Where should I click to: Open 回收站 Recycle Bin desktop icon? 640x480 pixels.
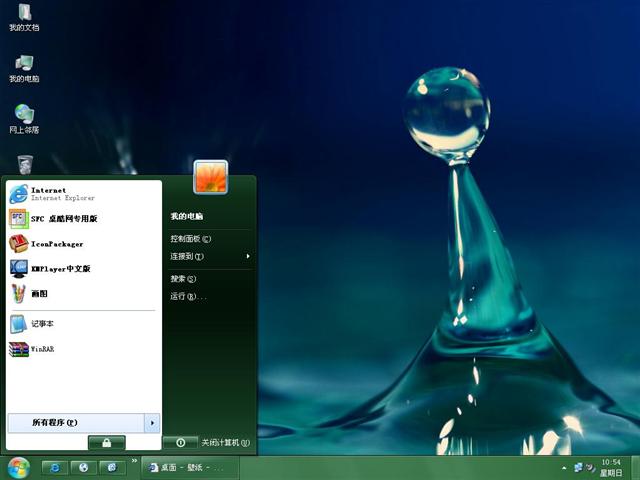pyautogui.click(x=24, y=164)
